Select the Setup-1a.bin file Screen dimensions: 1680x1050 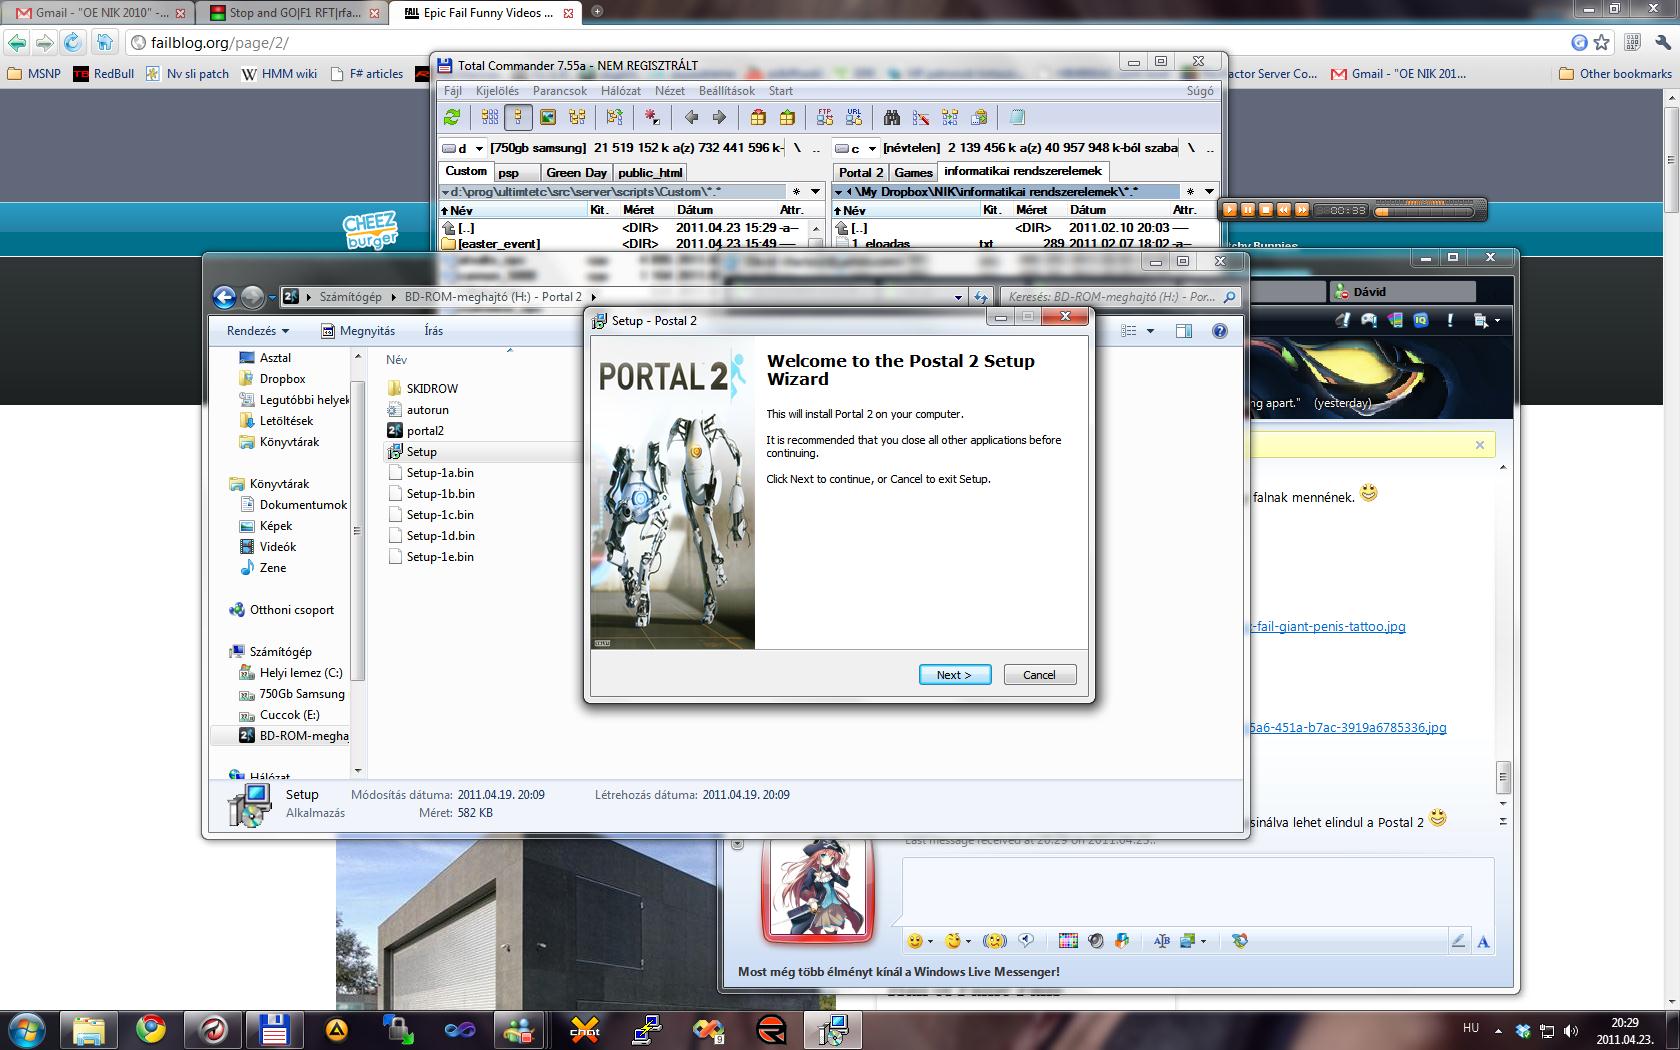[x=440, y=472]
